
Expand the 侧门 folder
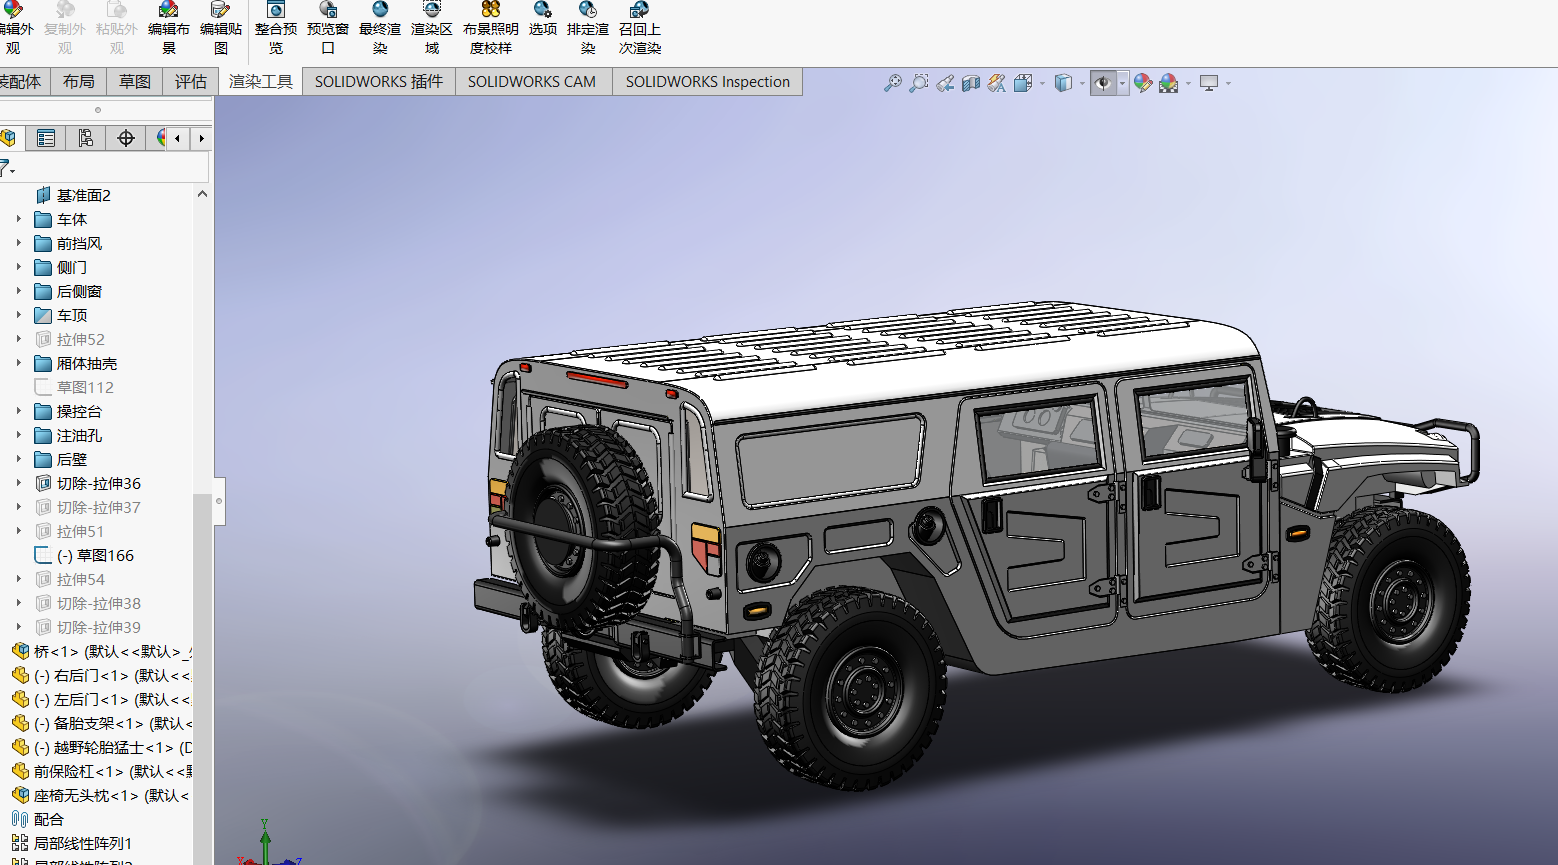(x=18, y=267)
